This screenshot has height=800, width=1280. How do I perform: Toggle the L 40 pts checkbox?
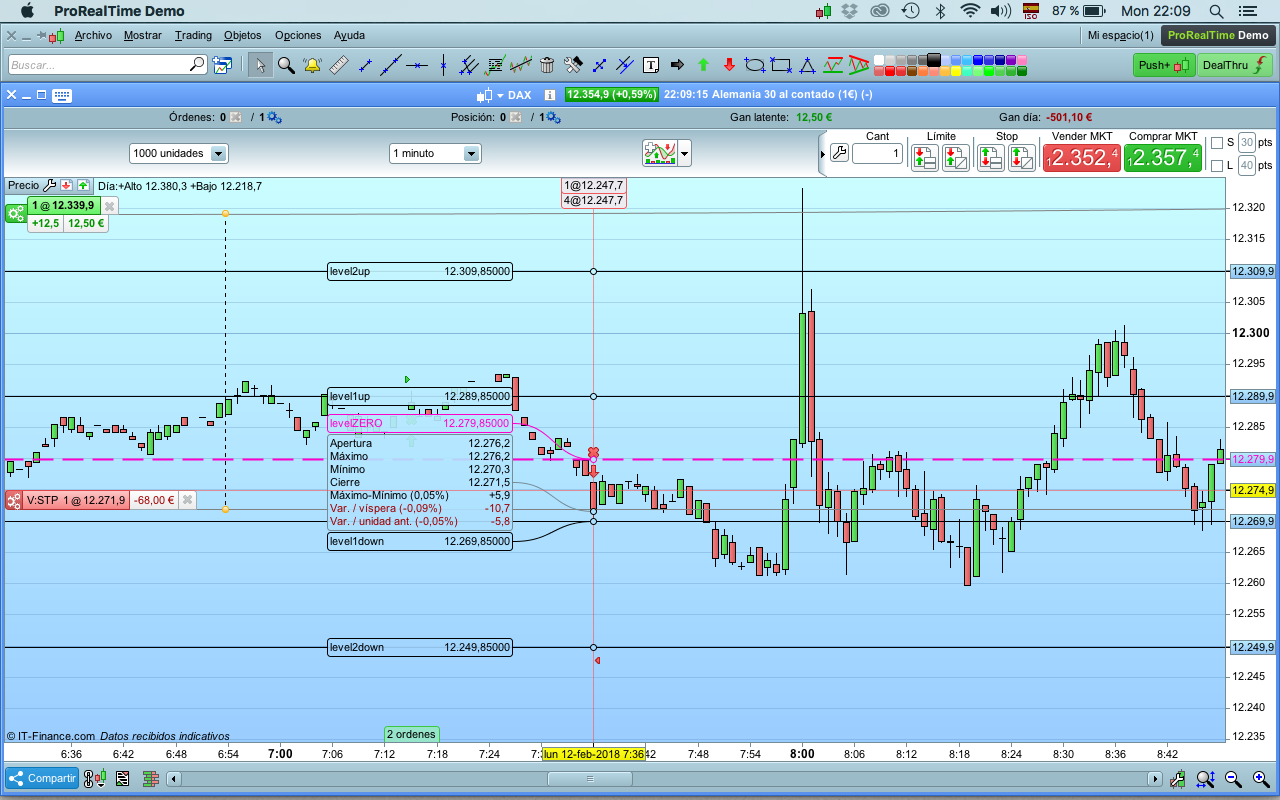[1217, 165]
